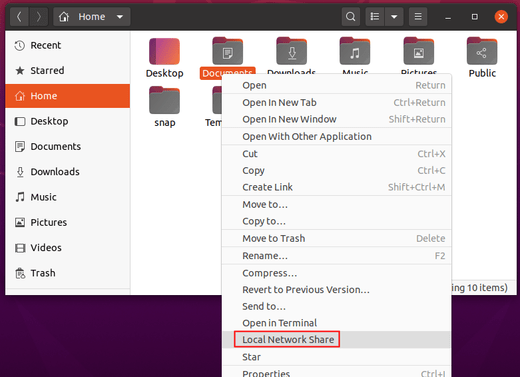Go forward with the right arrow button

(x=39, y=17)
